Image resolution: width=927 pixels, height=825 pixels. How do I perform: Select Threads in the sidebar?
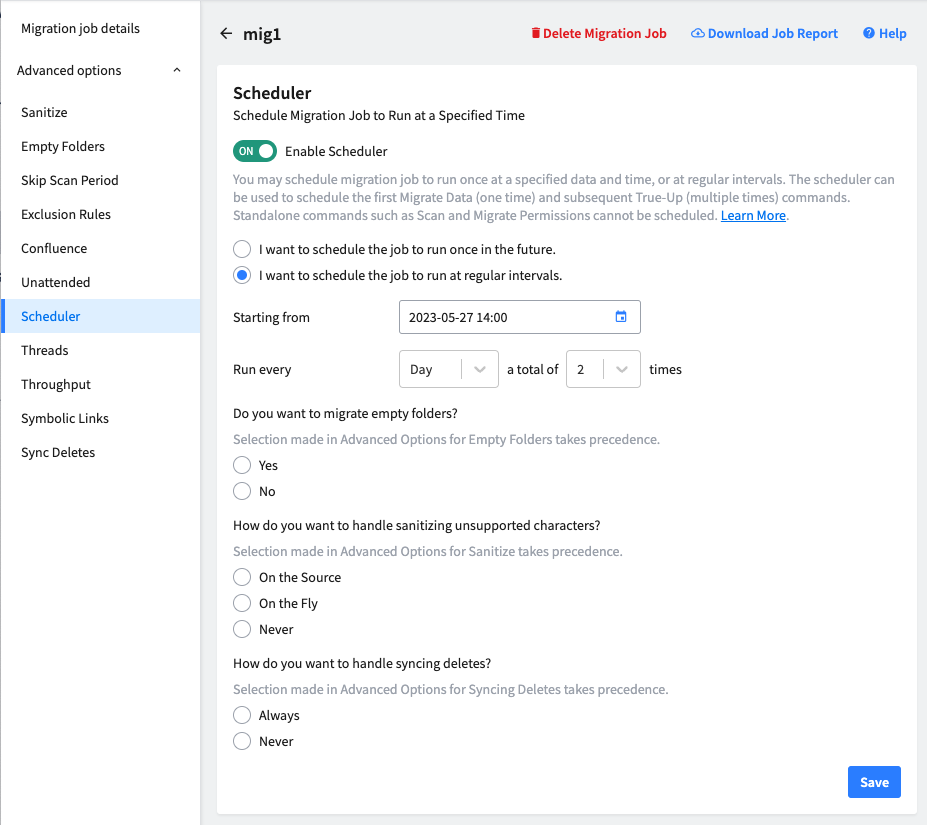tap(44, 350)
